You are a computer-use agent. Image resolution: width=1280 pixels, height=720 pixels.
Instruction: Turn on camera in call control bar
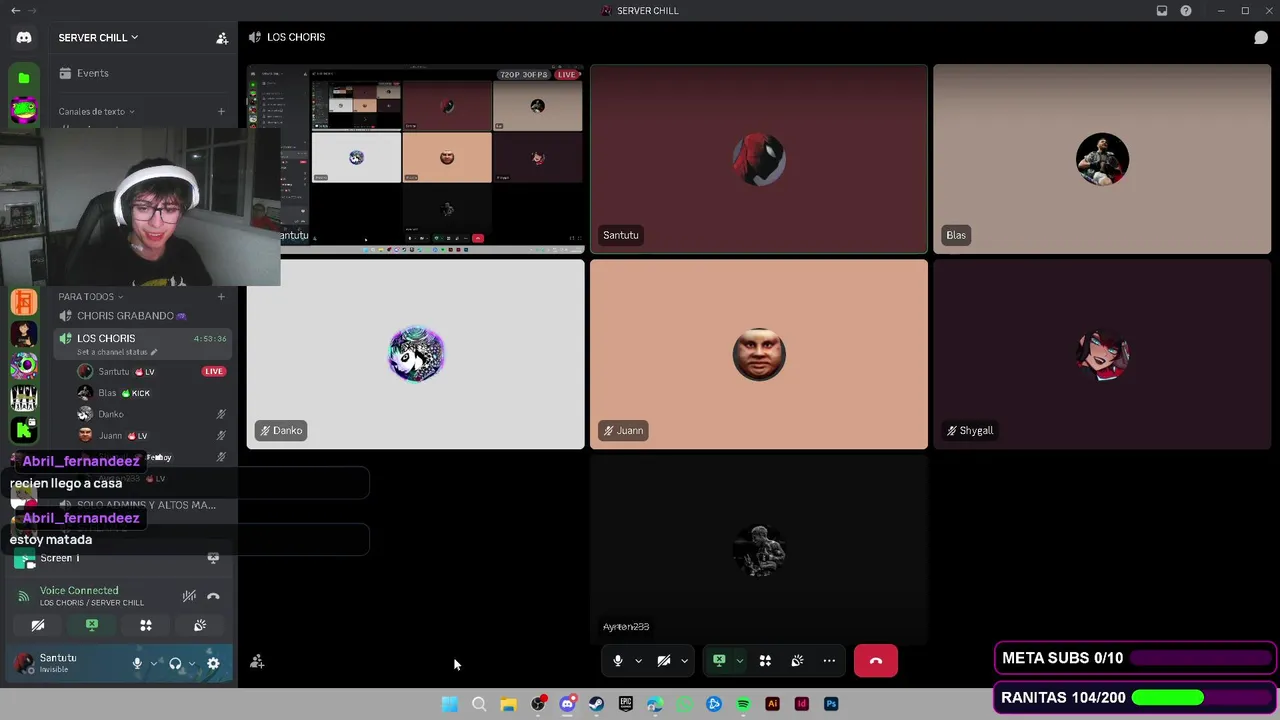click(663, 661)
